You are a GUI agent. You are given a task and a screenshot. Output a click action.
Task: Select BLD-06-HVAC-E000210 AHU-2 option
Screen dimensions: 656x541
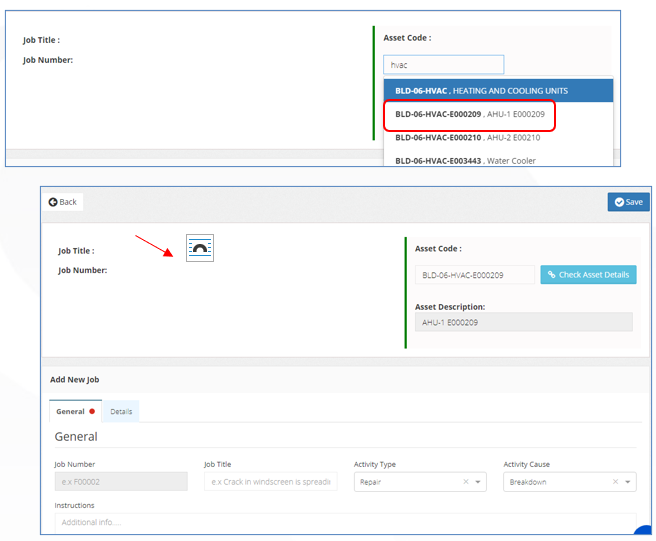pyautogui.click(x=498, y=138)
